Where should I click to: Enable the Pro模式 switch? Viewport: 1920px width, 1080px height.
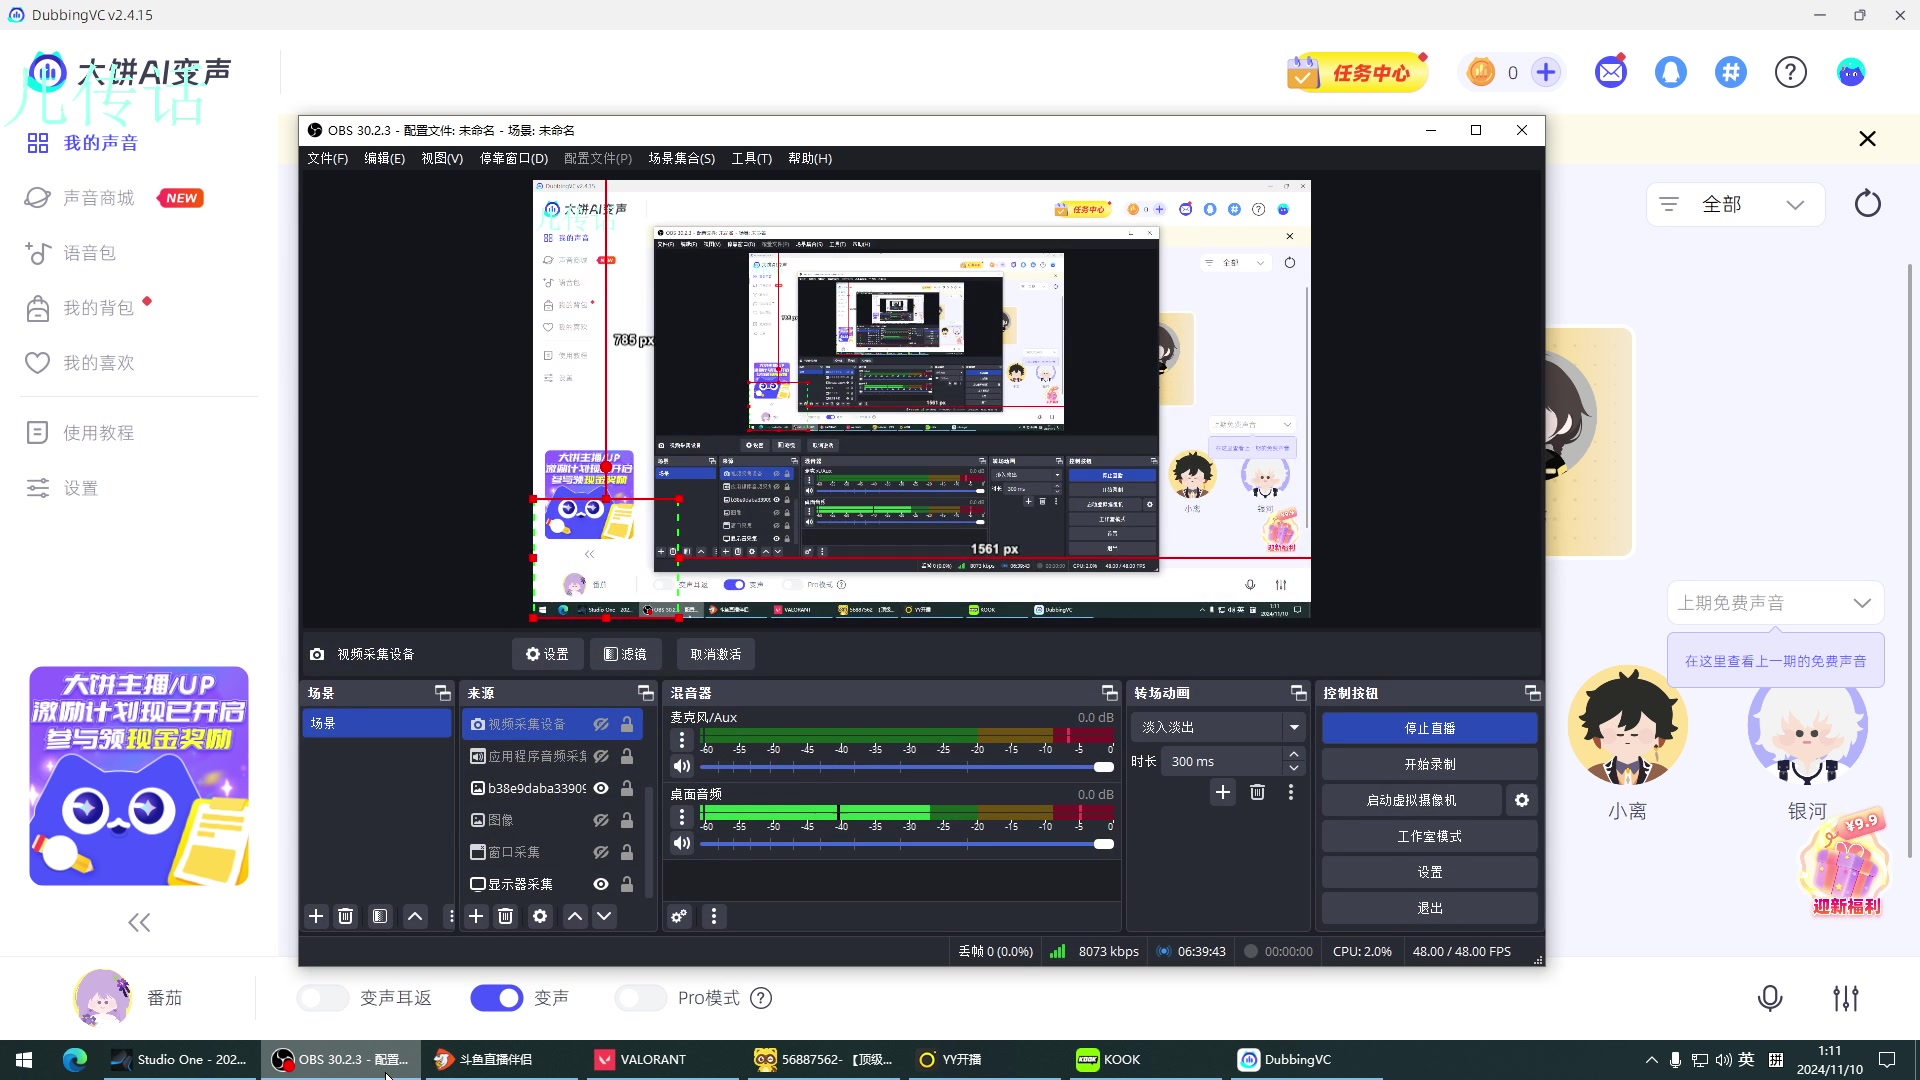[641, 998]
